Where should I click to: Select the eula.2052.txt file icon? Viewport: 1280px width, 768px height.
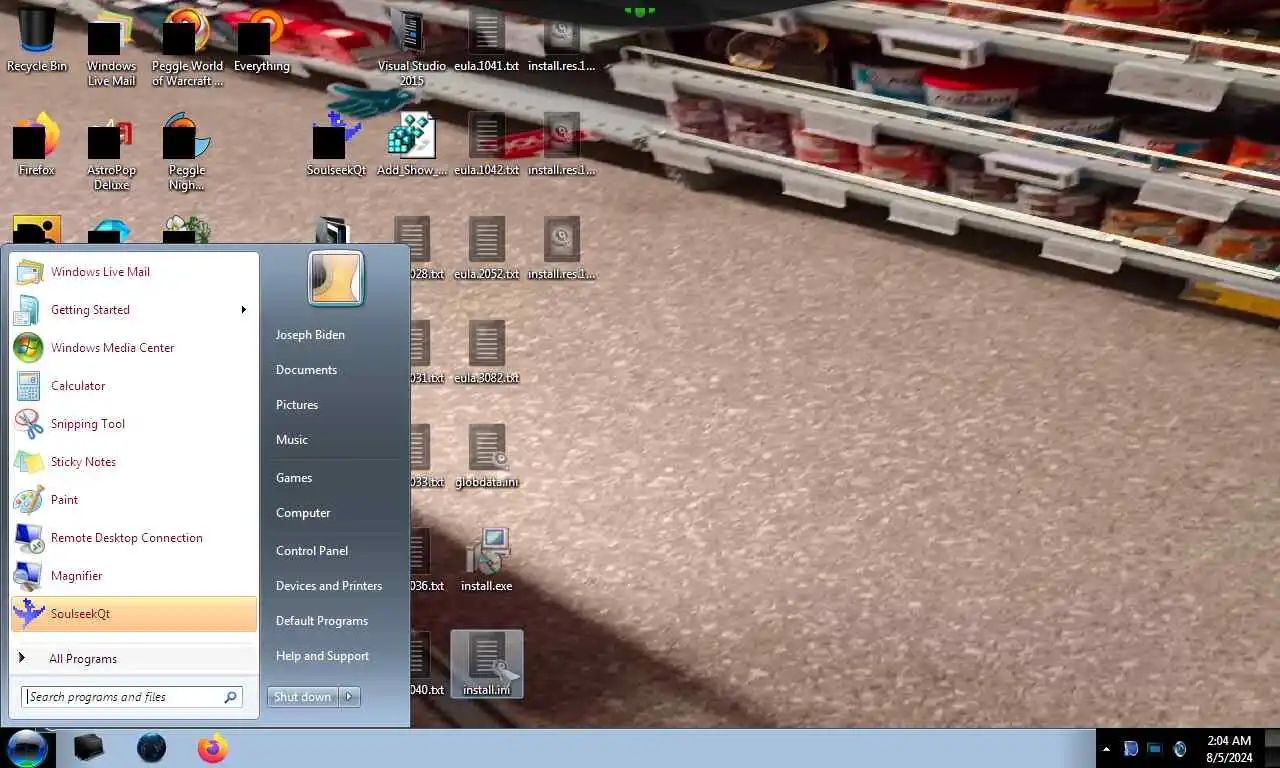[x=487, y=250]
